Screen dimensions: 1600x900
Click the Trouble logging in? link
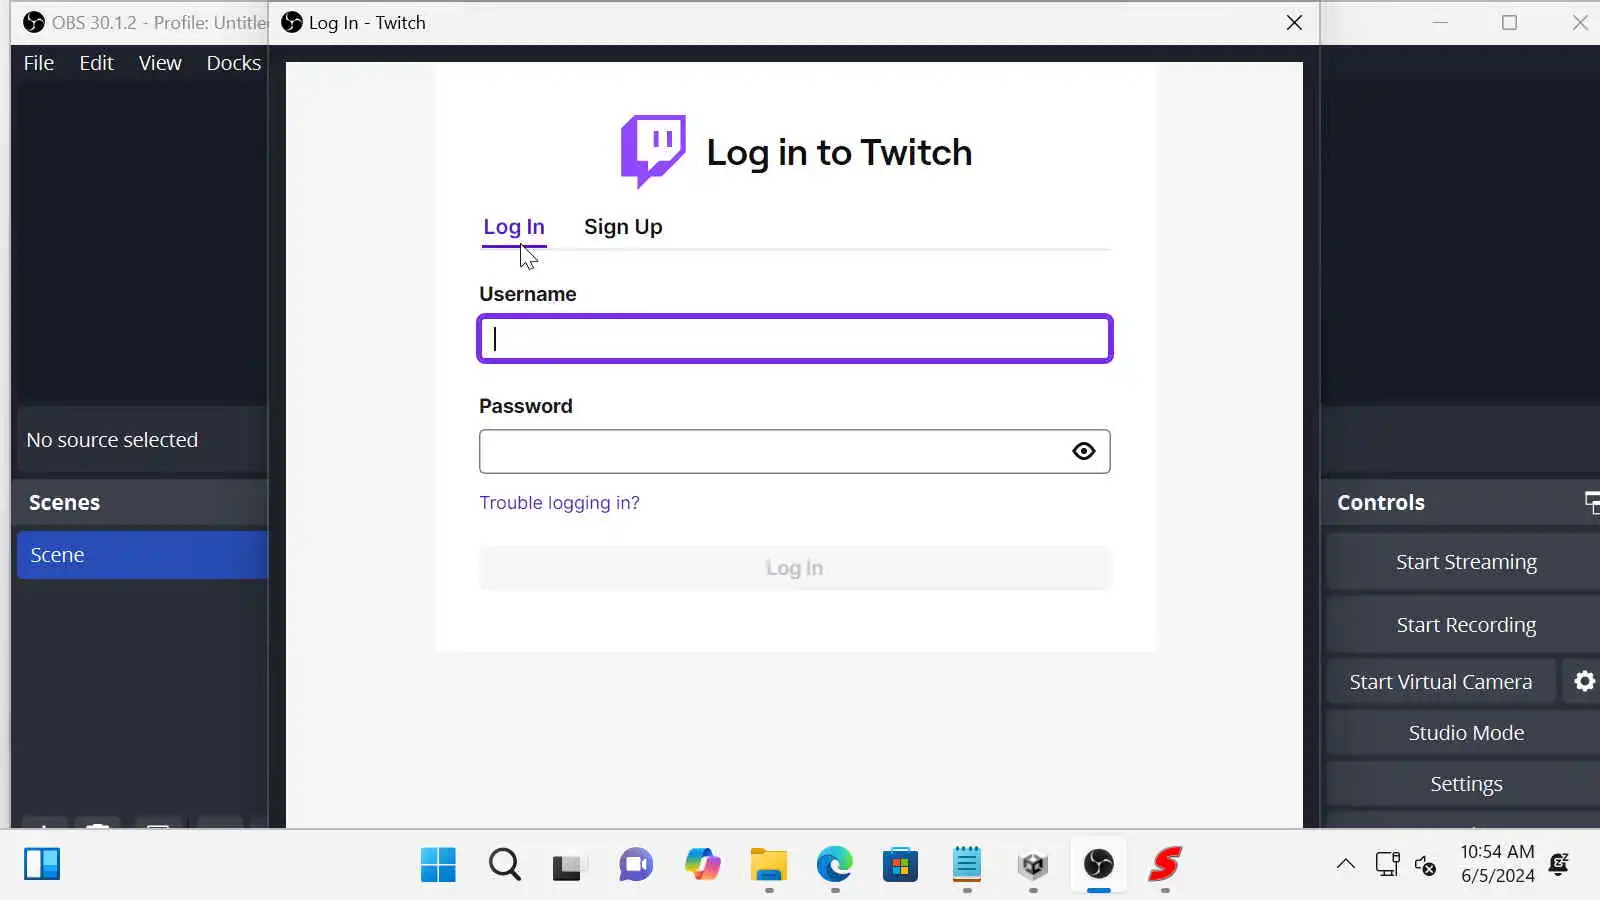[559, 503]
